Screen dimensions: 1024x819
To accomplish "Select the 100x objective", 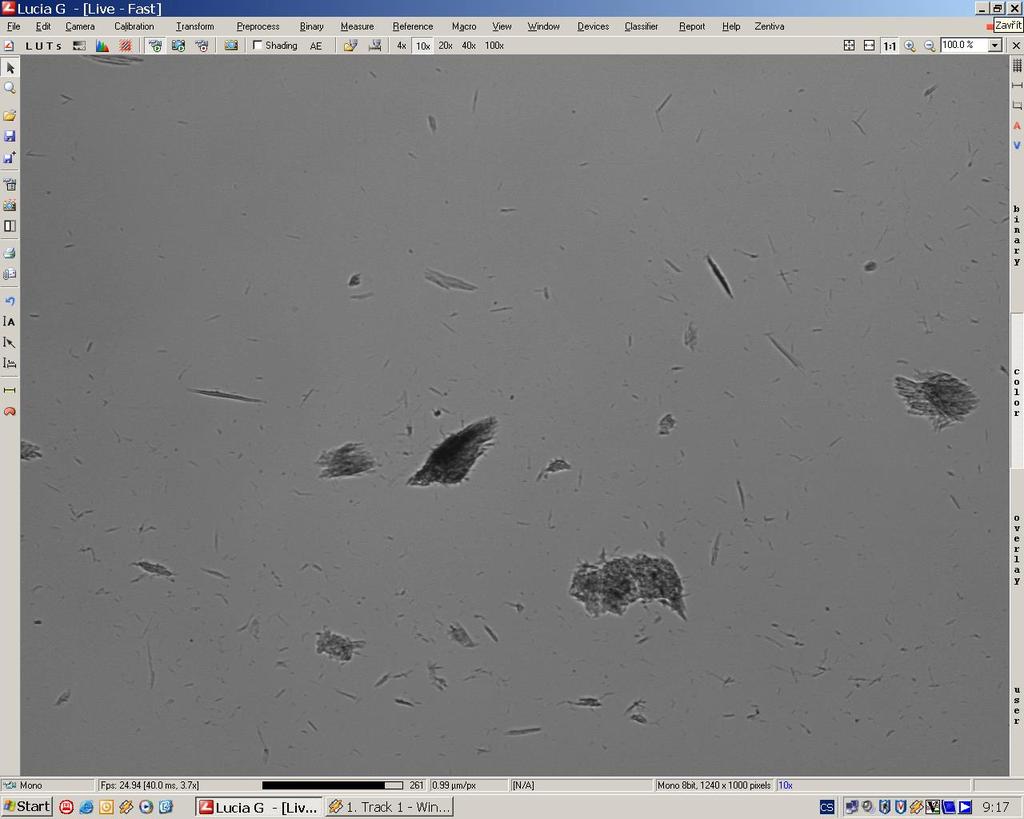I will tap(494, 46).
